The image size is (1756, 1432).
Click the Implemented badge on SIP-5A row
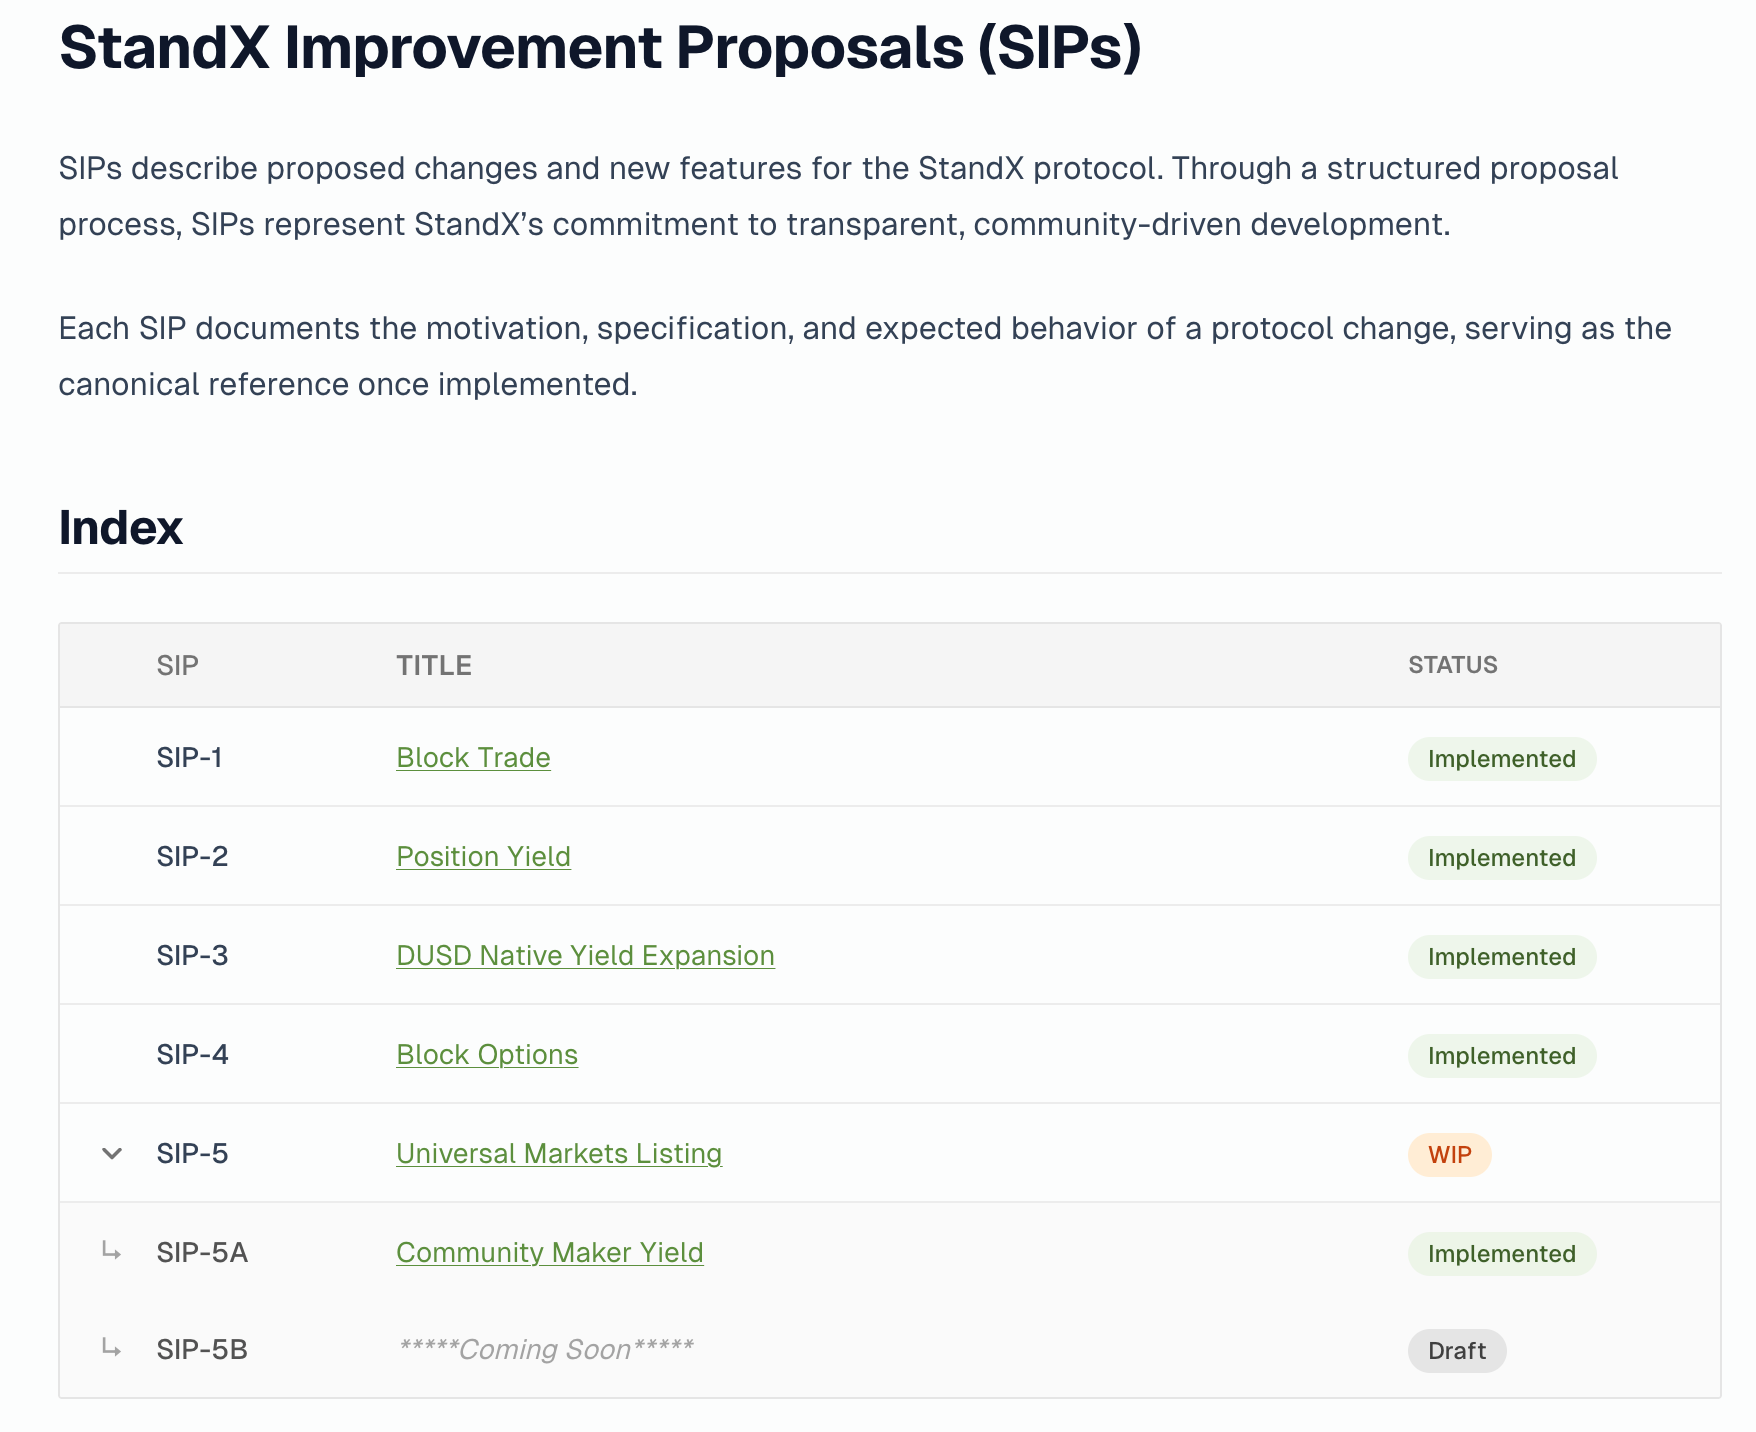tap(1502, 1254)
